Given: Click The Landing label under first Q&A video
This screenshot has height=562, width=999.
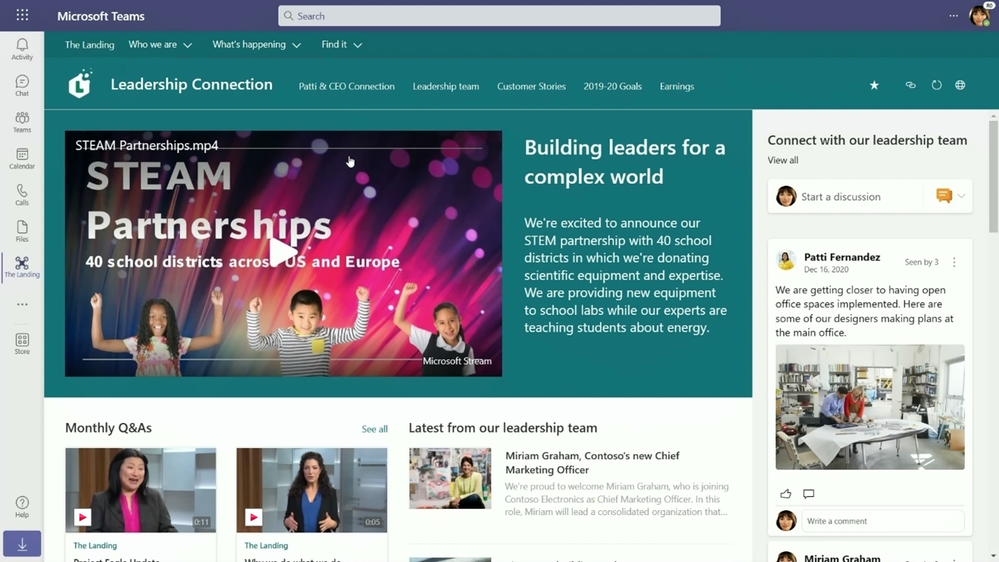Looking at the screenshot, I should pos(95,545).
